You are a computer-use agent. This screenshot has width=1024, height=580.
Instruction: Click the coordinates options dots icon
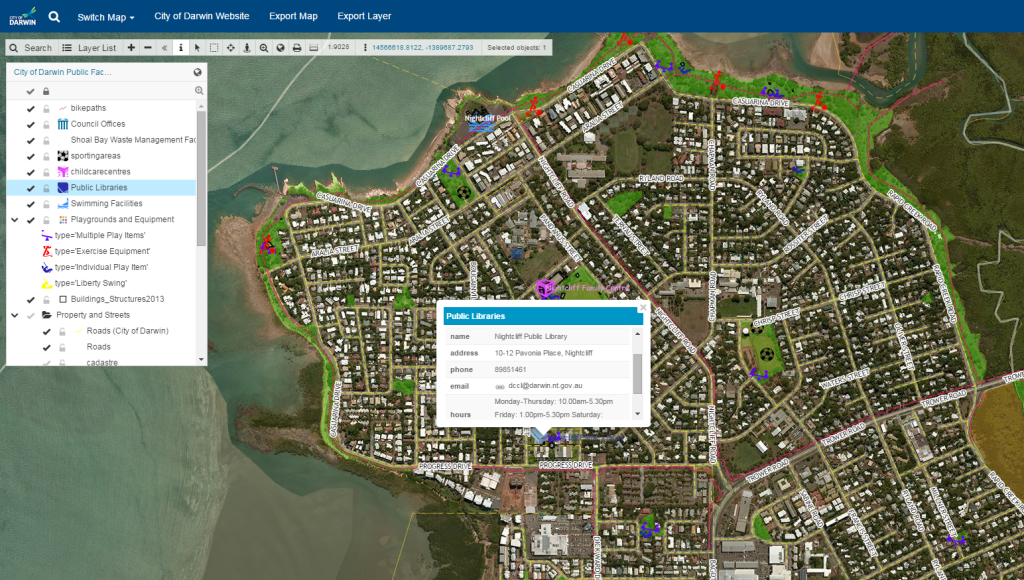(x=365, y=48)
